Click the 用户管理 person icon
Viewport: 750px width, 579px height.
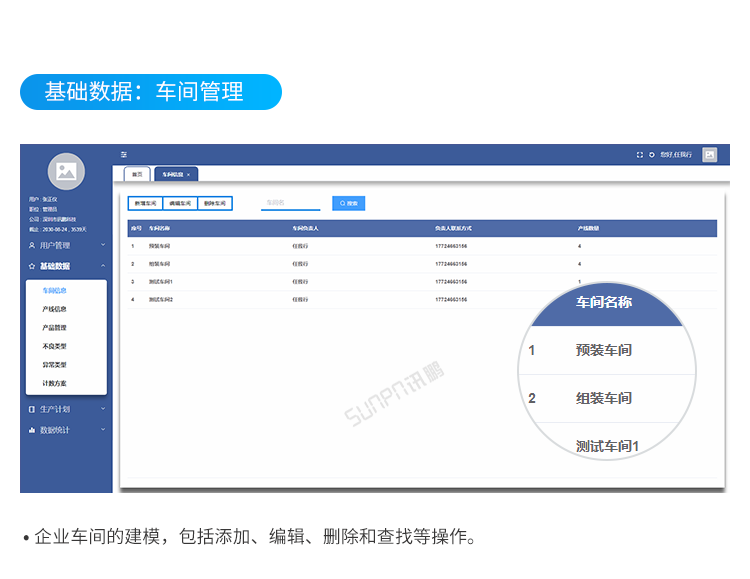click(32, 245)
